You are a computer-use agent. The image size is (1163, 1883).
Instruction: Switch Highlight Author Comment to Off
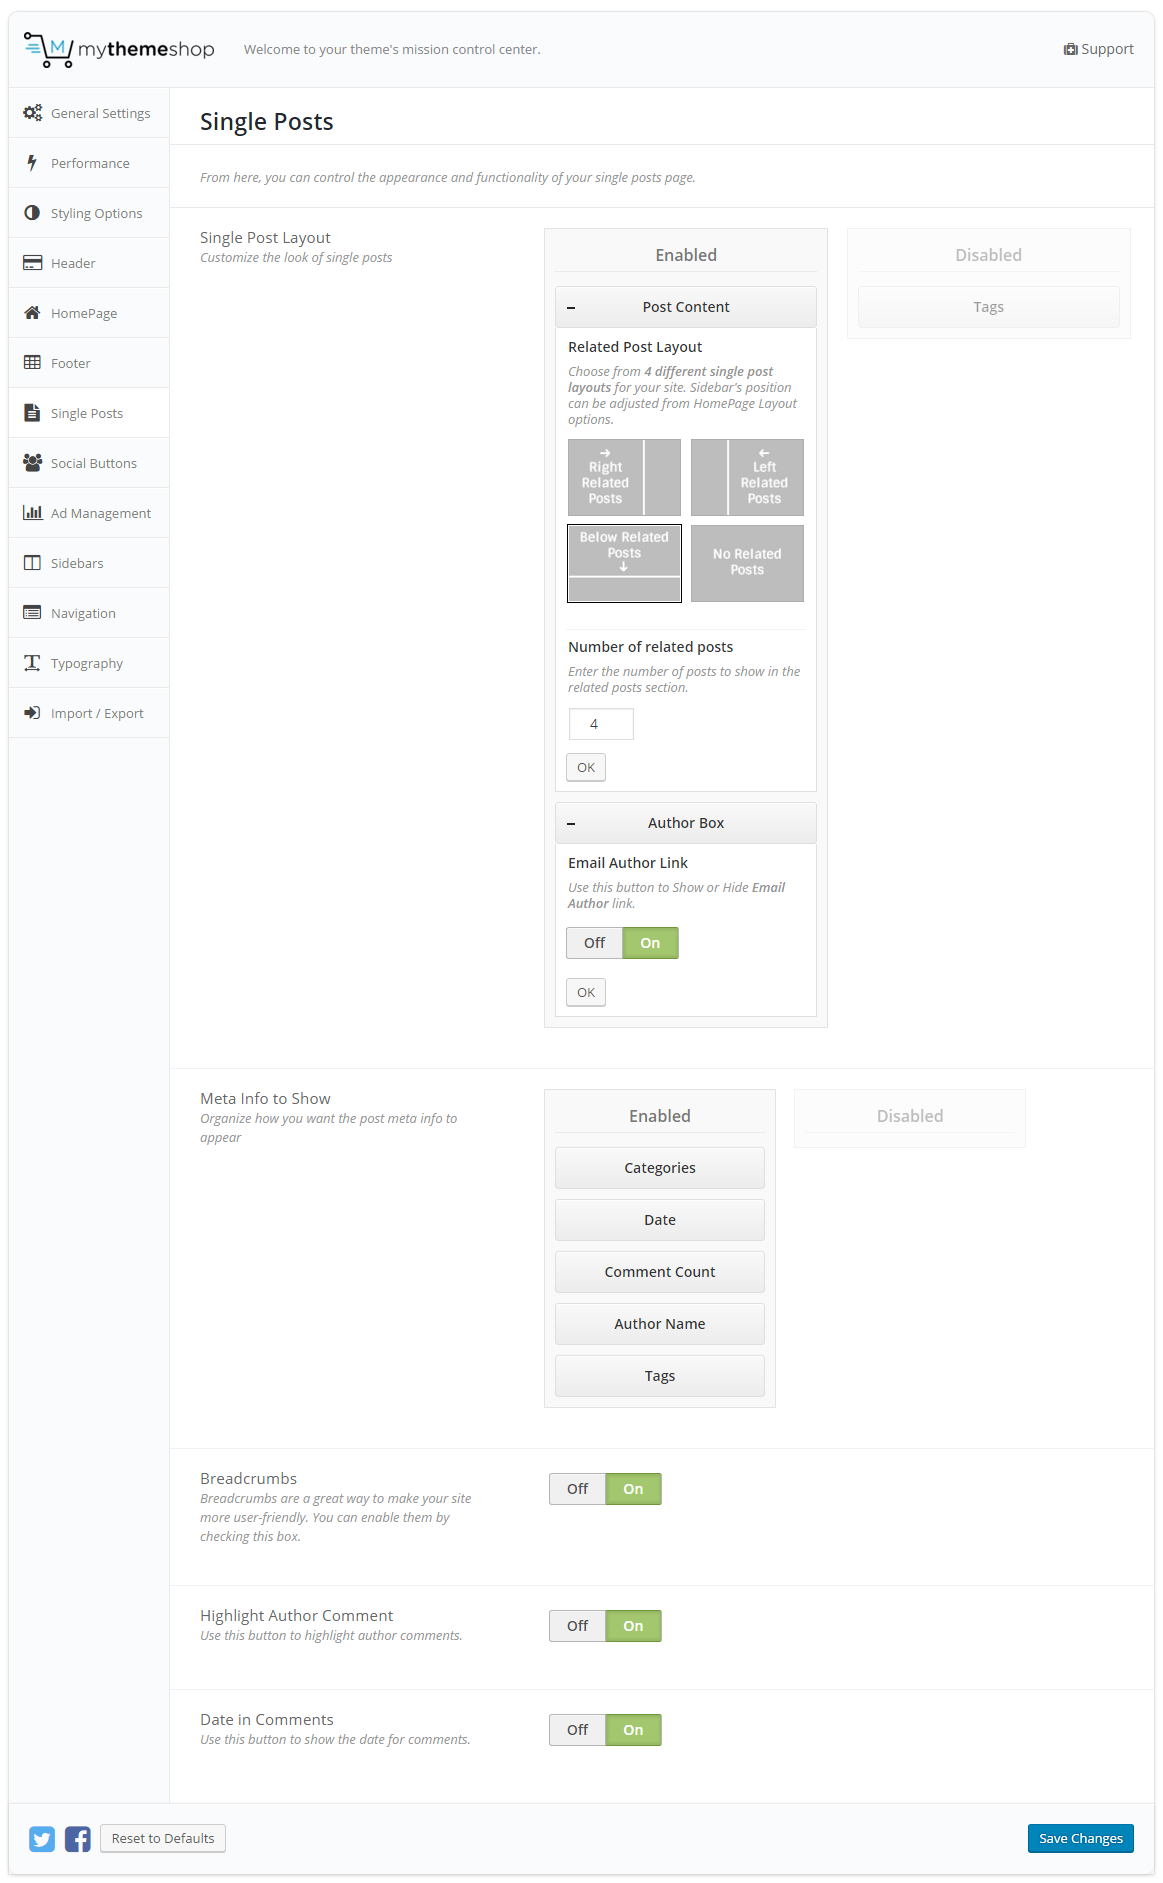click(578, 1626)
